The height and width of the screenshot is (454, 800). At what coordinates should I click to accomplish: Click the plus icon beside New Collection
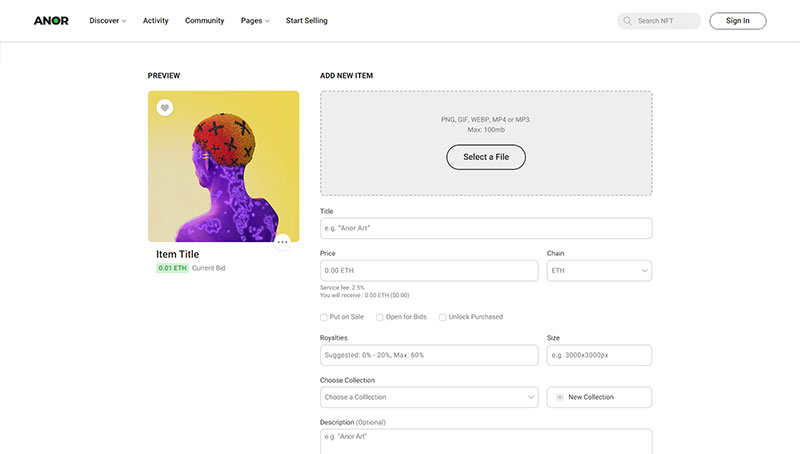560,397
